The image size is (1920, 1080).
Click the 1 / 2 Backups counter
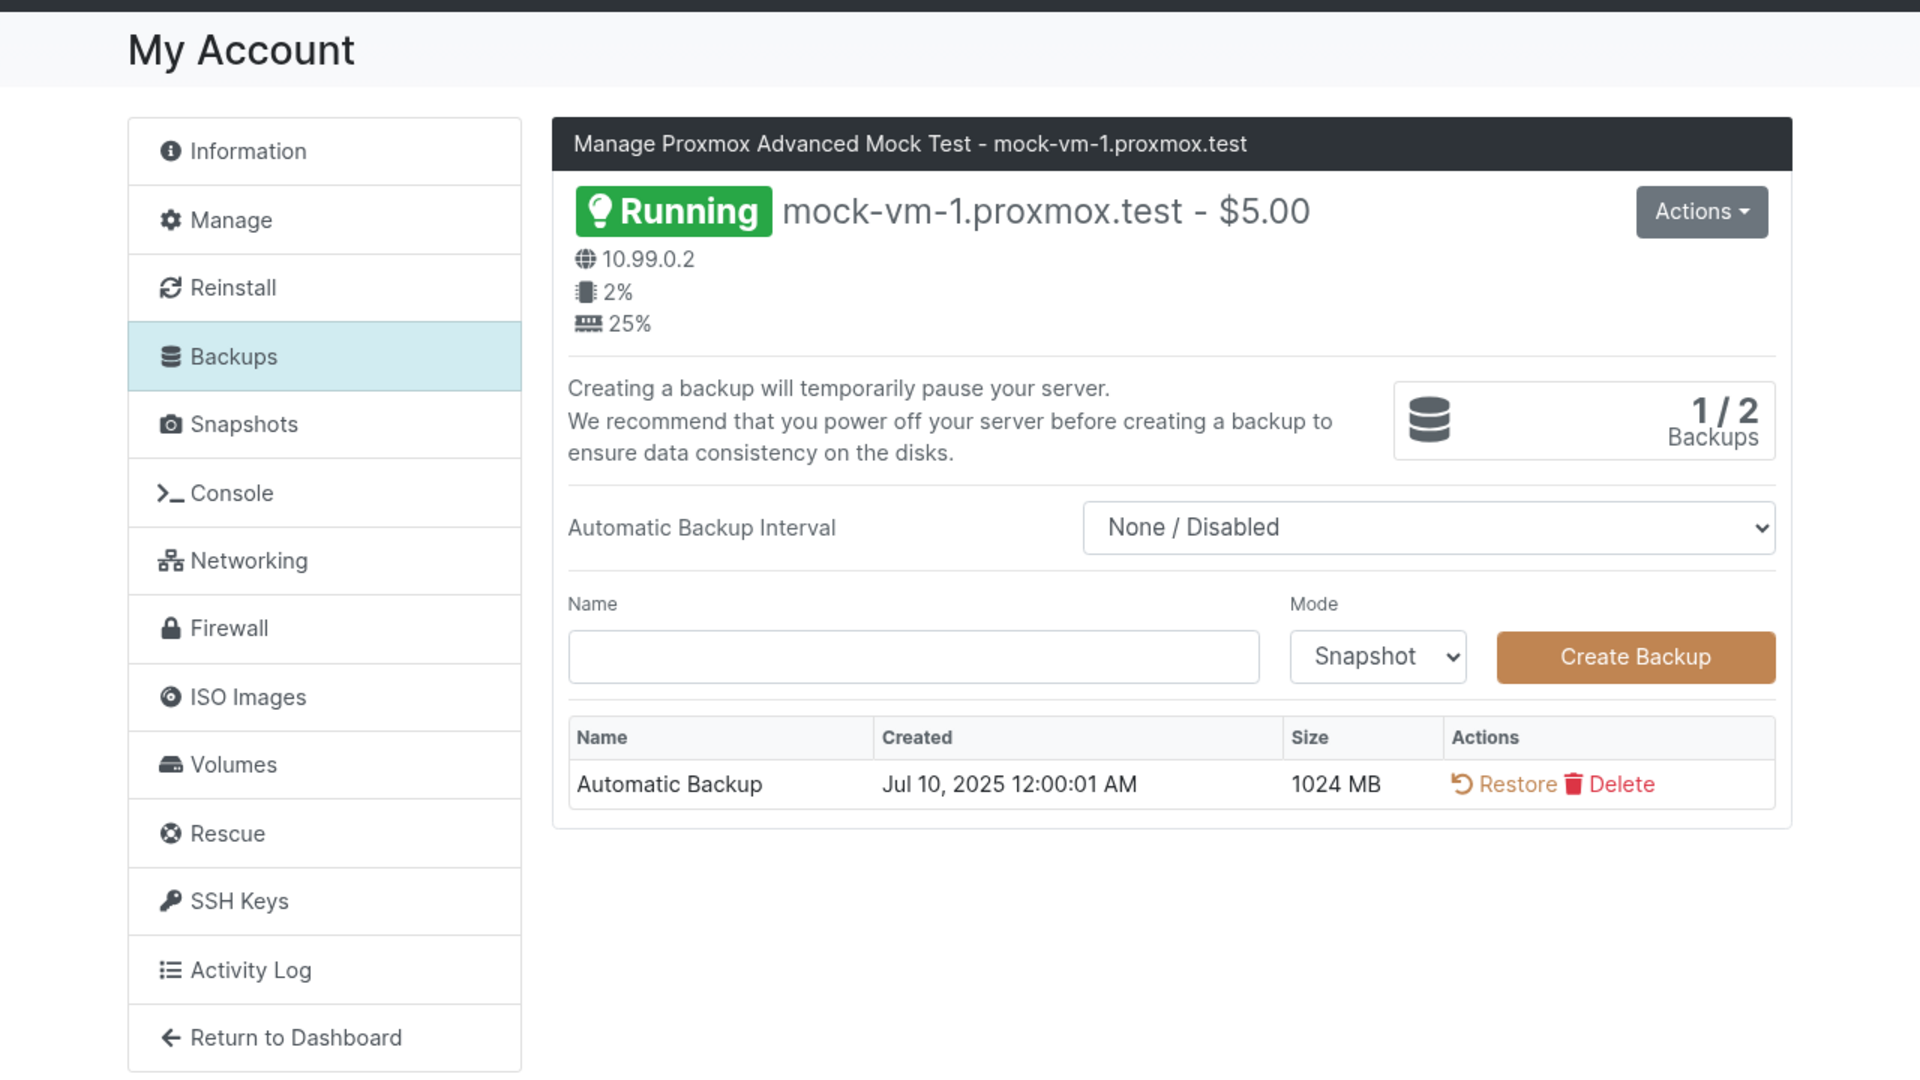click(x=1584, y=421)
